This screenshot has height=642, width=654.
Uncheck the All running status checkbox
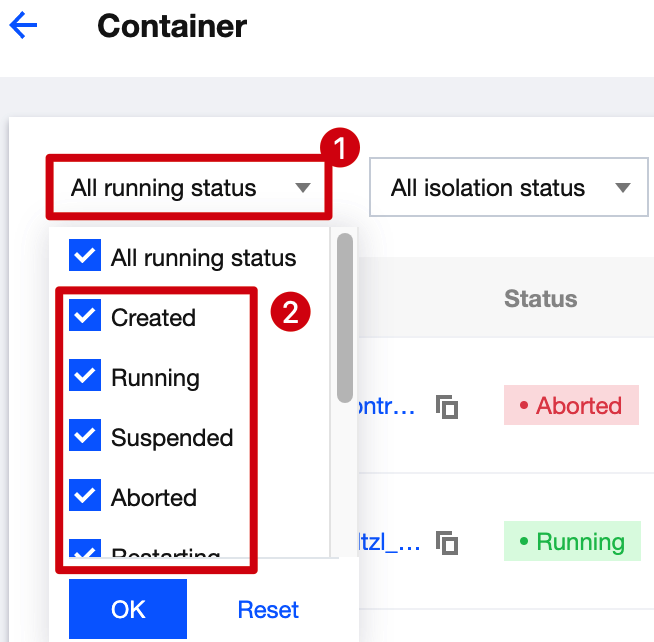click(85, 256)
